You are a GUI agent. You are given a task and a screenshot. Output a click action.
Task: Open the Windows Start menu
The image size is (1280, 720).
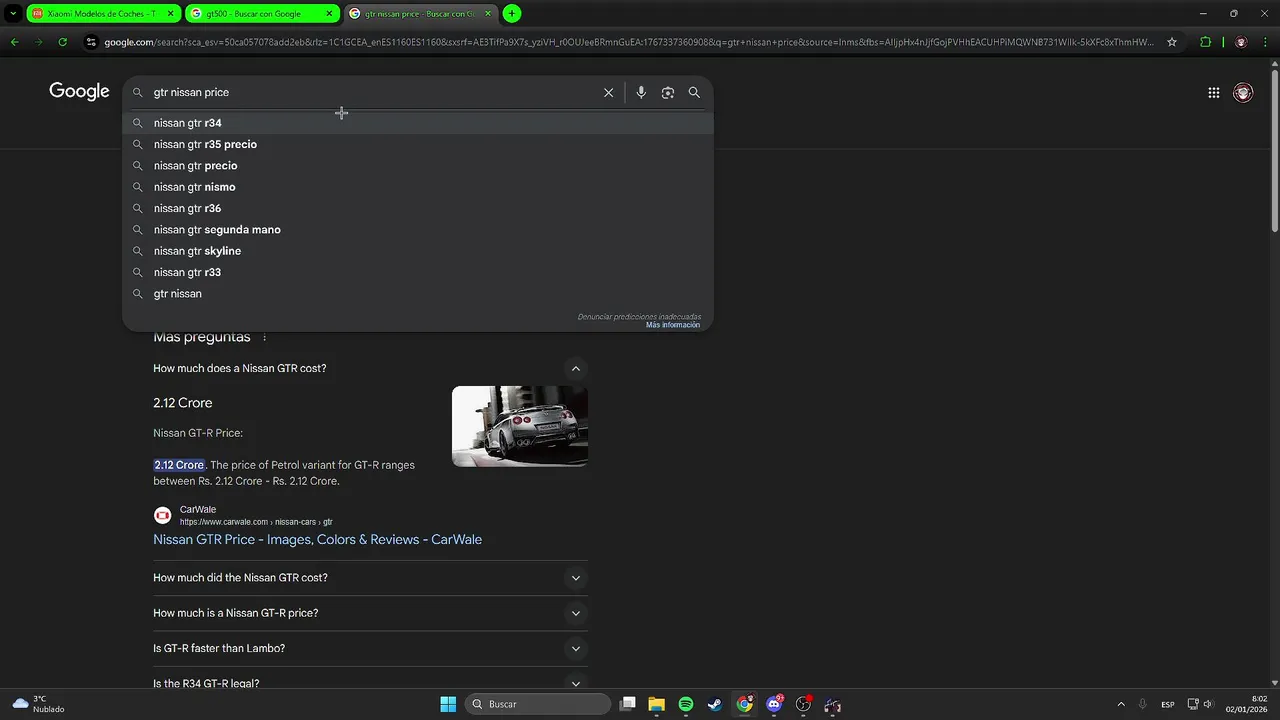(x=448, y=704)
